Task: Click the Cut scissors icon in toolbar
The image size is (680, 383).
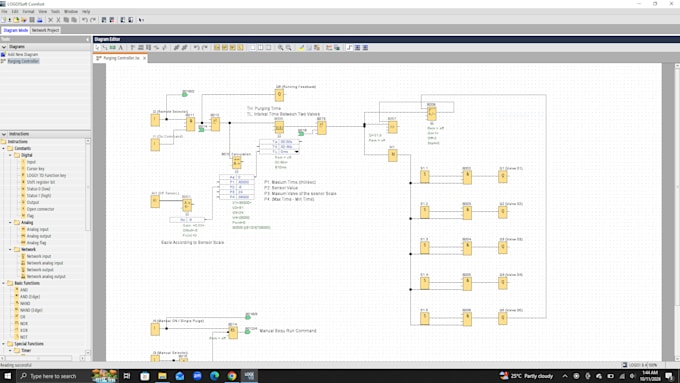Action: [58, 20]
